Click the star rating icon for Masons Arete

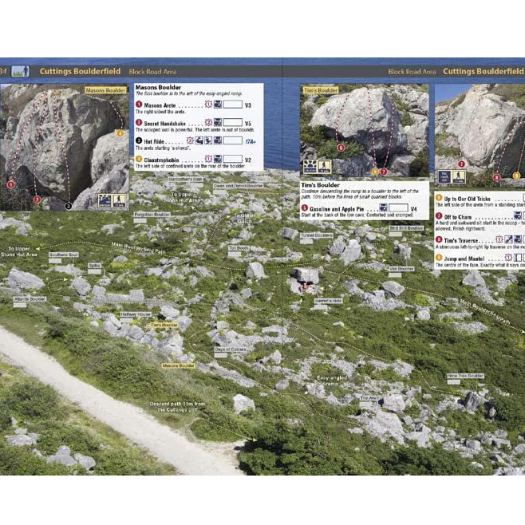[208, 104]
